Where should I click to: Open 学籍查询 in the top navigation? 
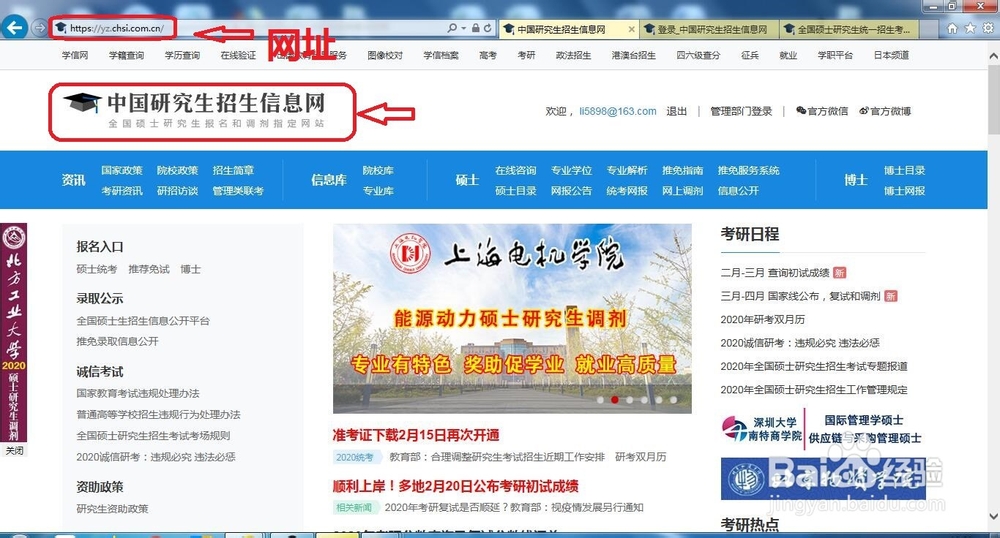(x=126, y=55)
